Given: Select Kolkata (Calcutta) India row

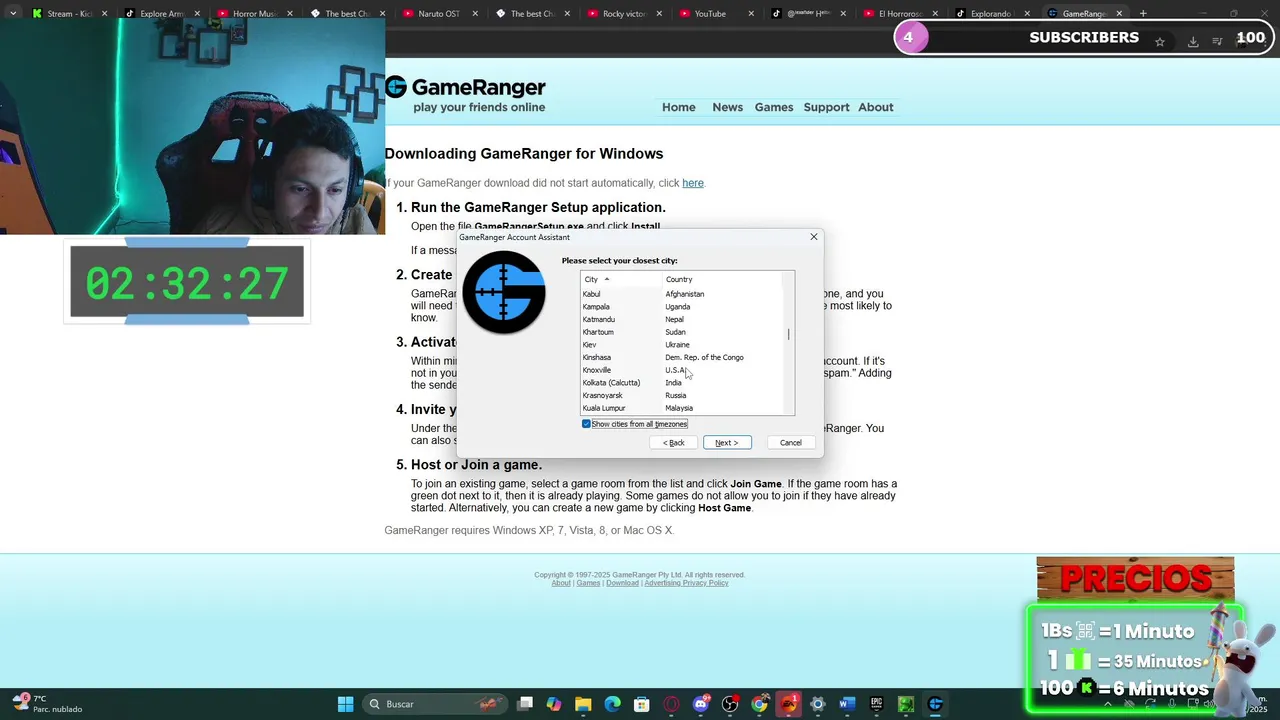Looking at the screenshot, I should pos(683,383).
